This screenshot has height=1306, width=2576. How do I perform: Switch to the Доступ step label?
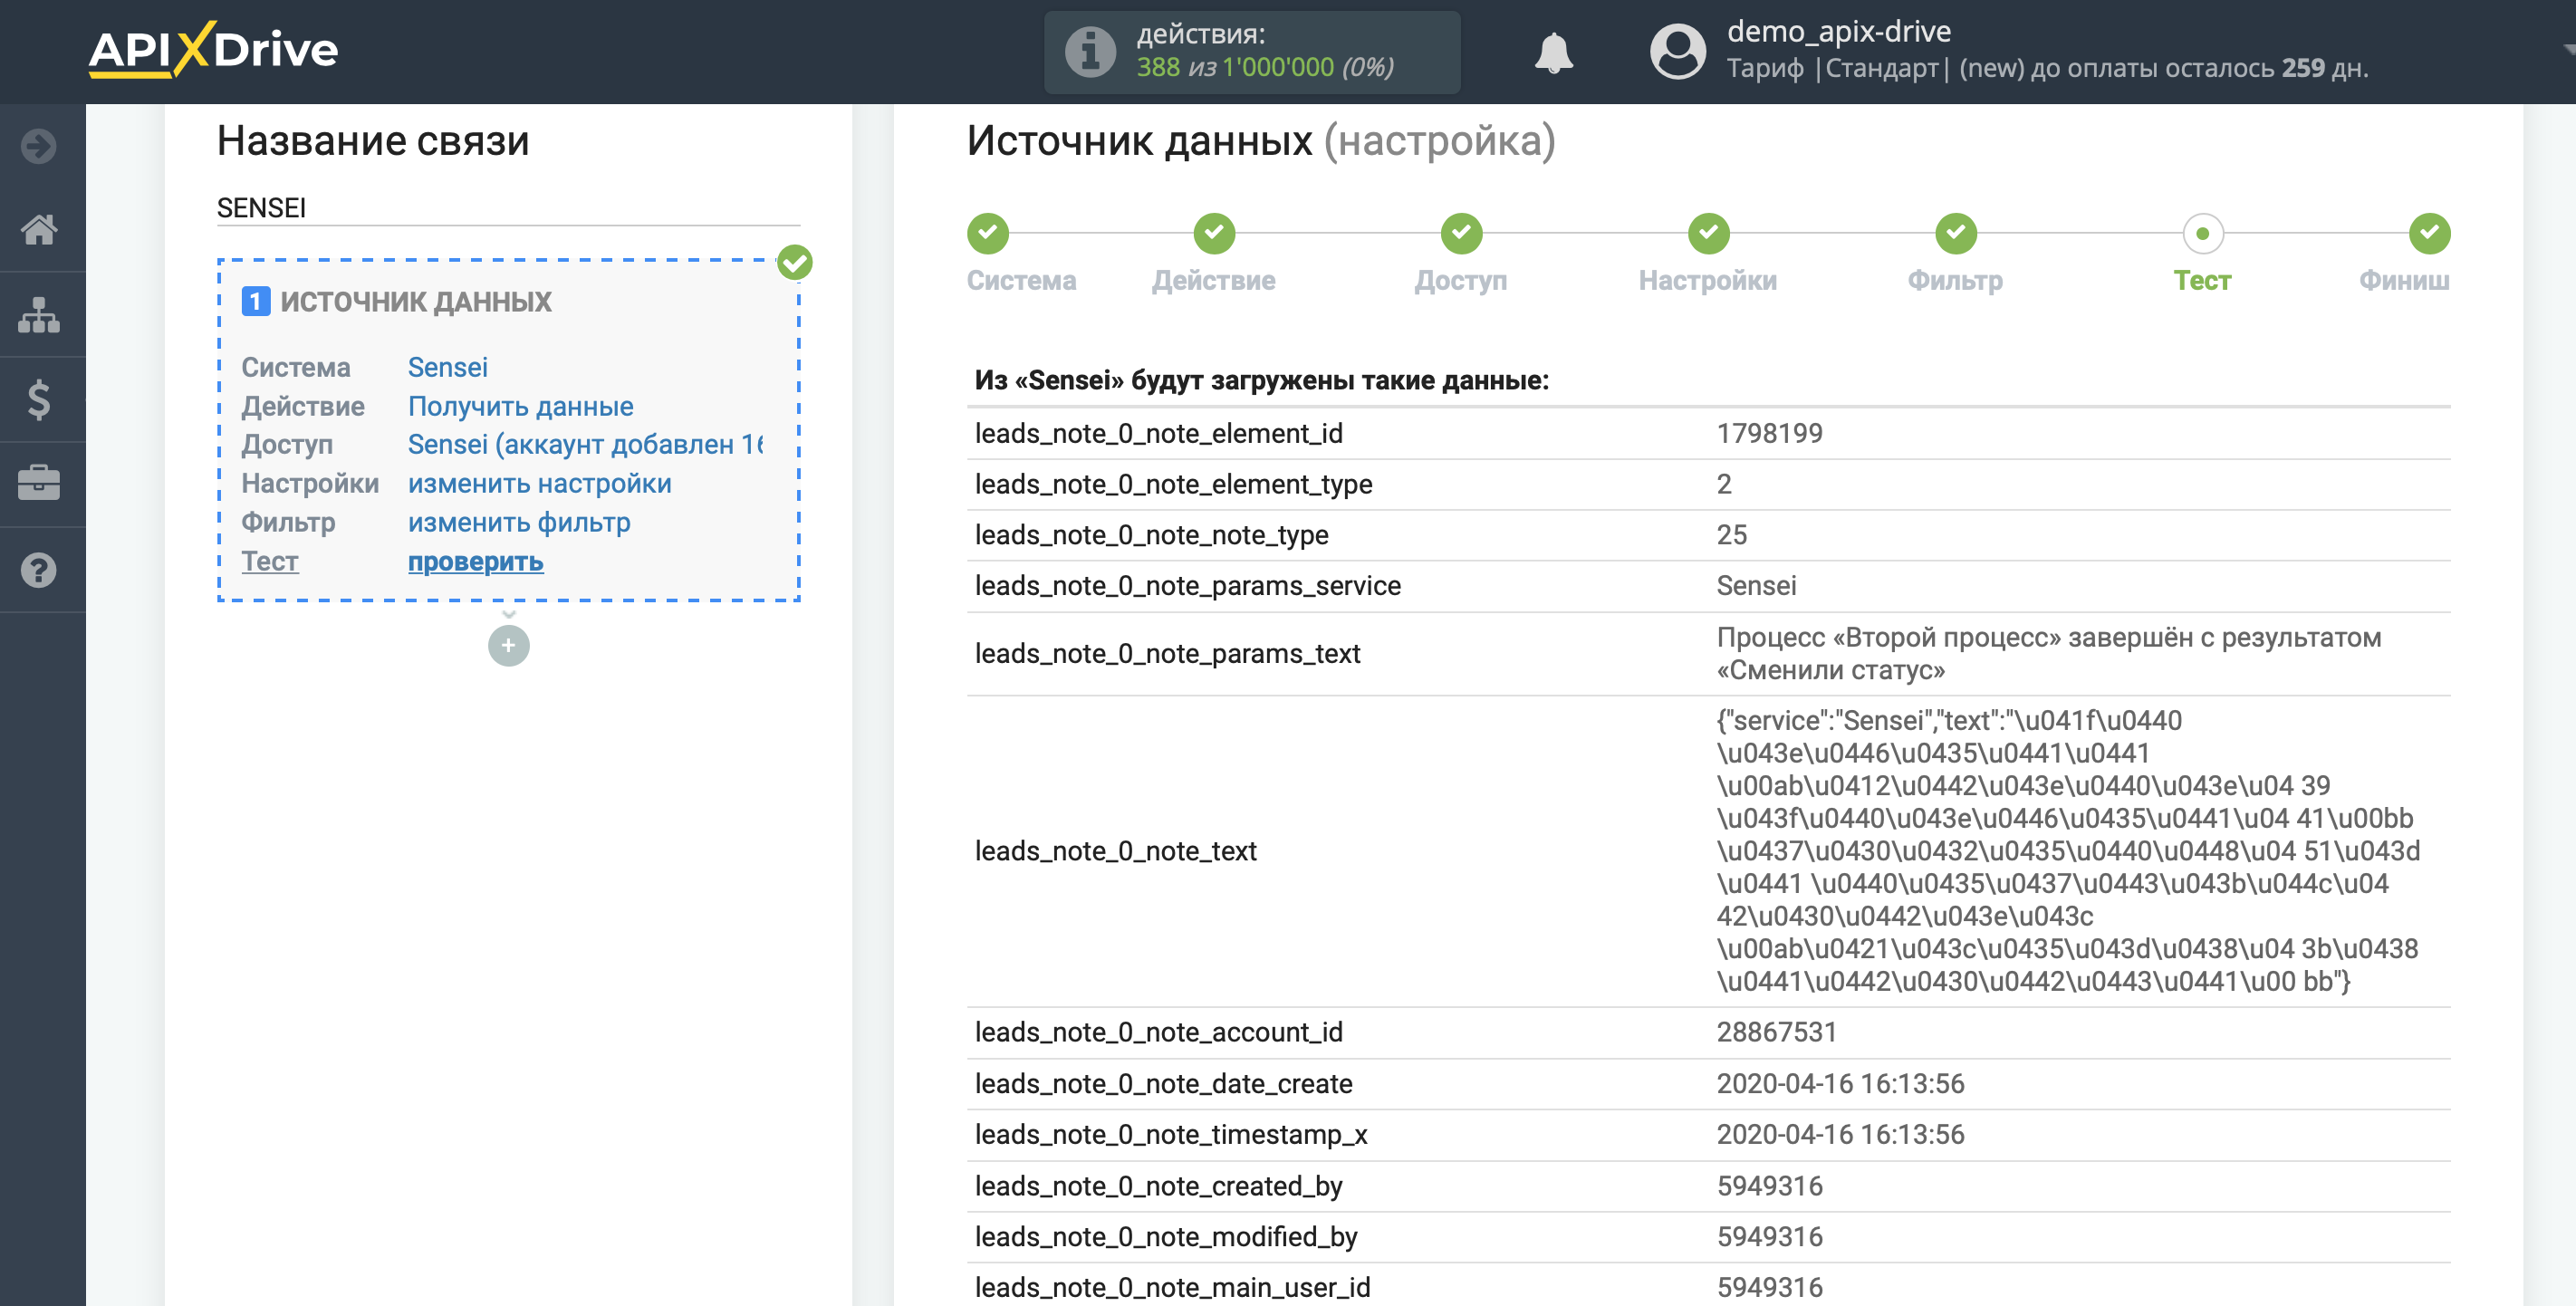[1460, 280]
